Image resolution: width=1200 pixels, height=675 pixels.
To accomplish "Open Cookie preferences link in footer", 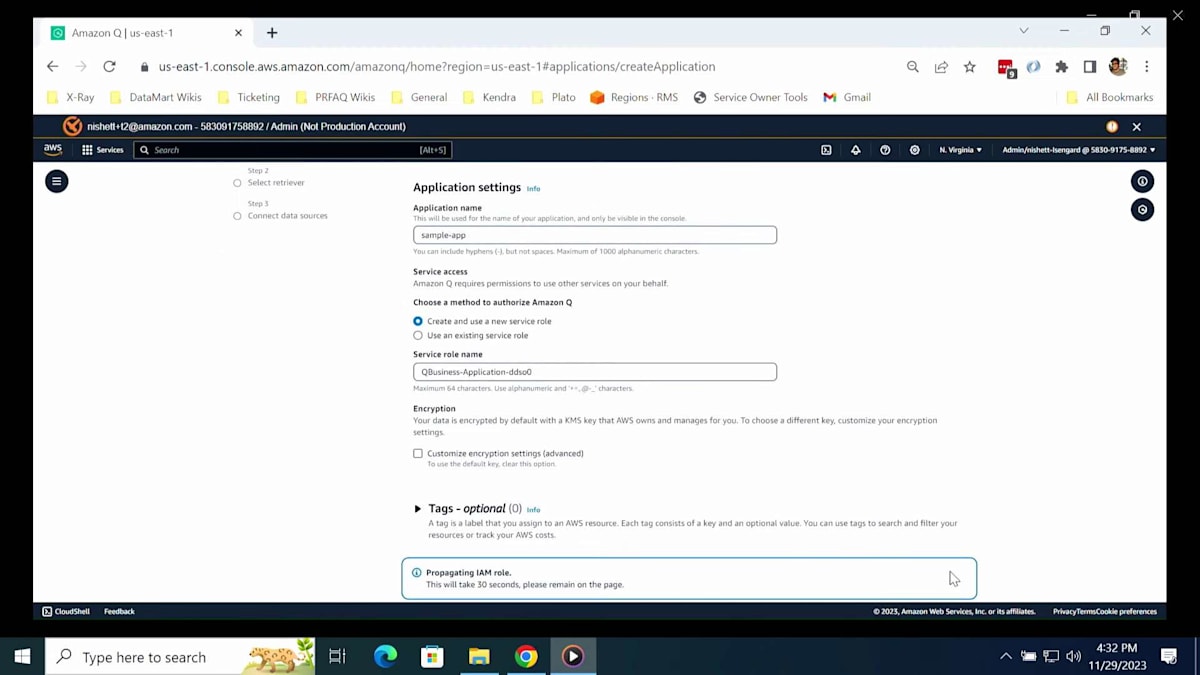I will point(1126,611).
